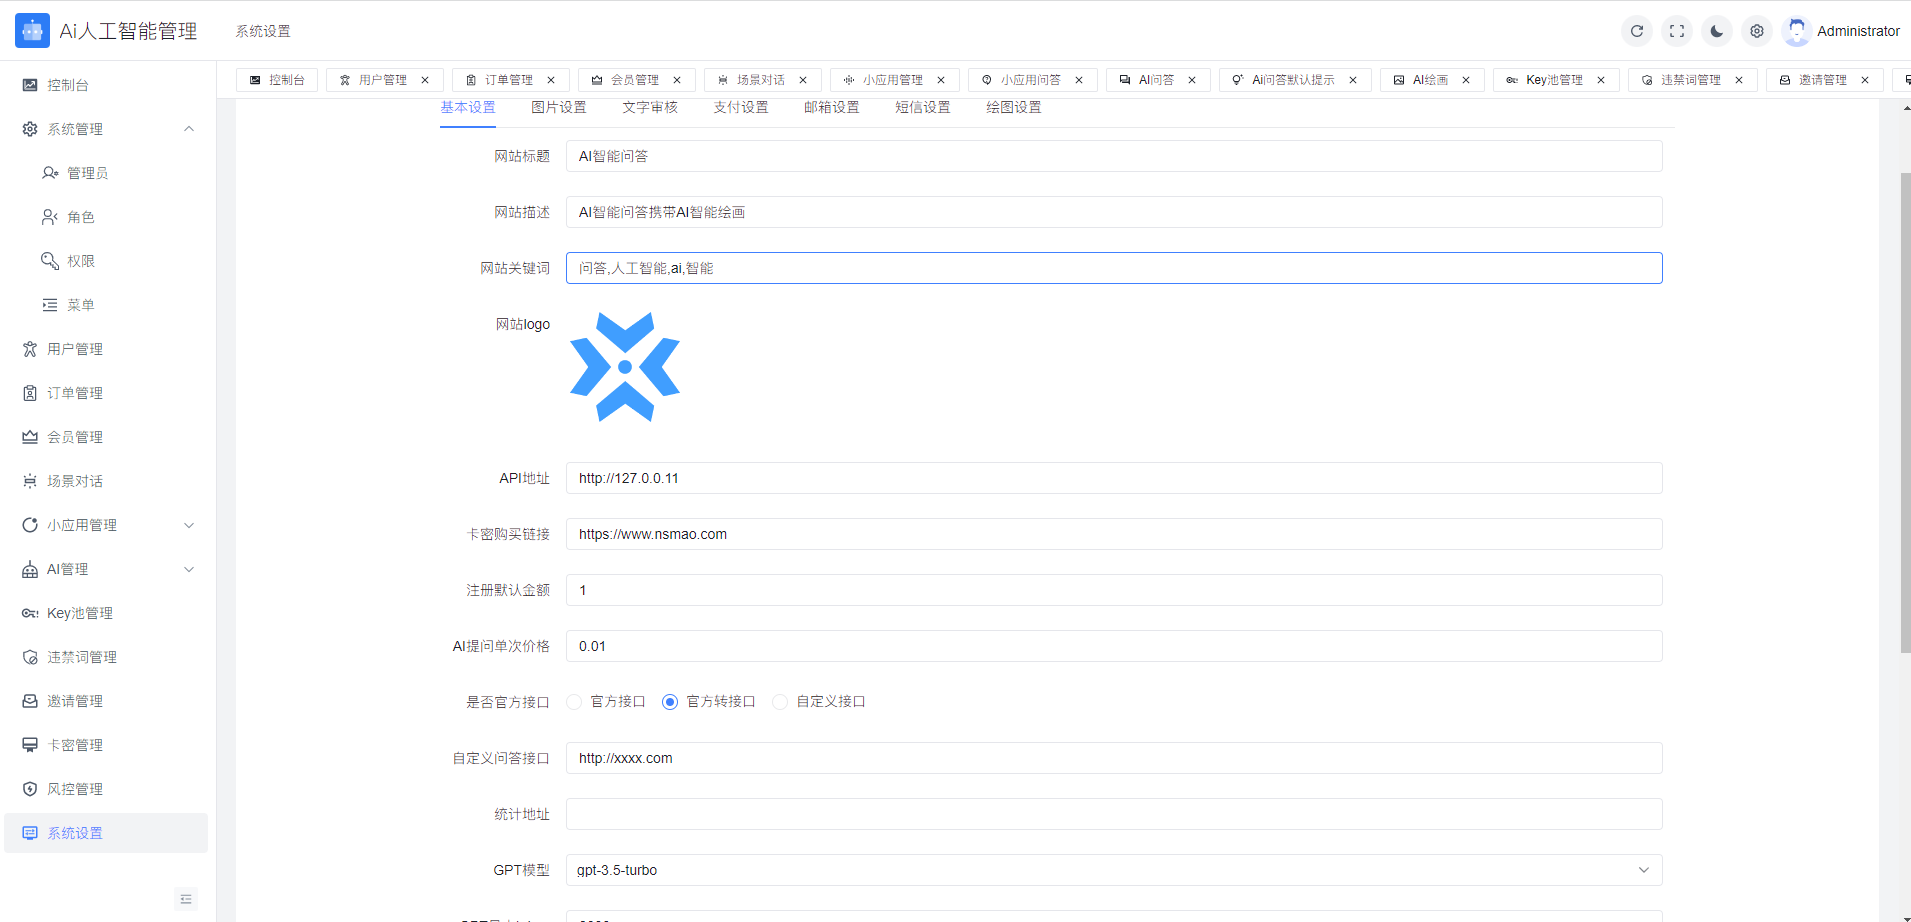Image resolution: width=1911 pixels, height=922 pixels.
Task: Close the Key池管理 page tab
Action: coord(1601,80)
